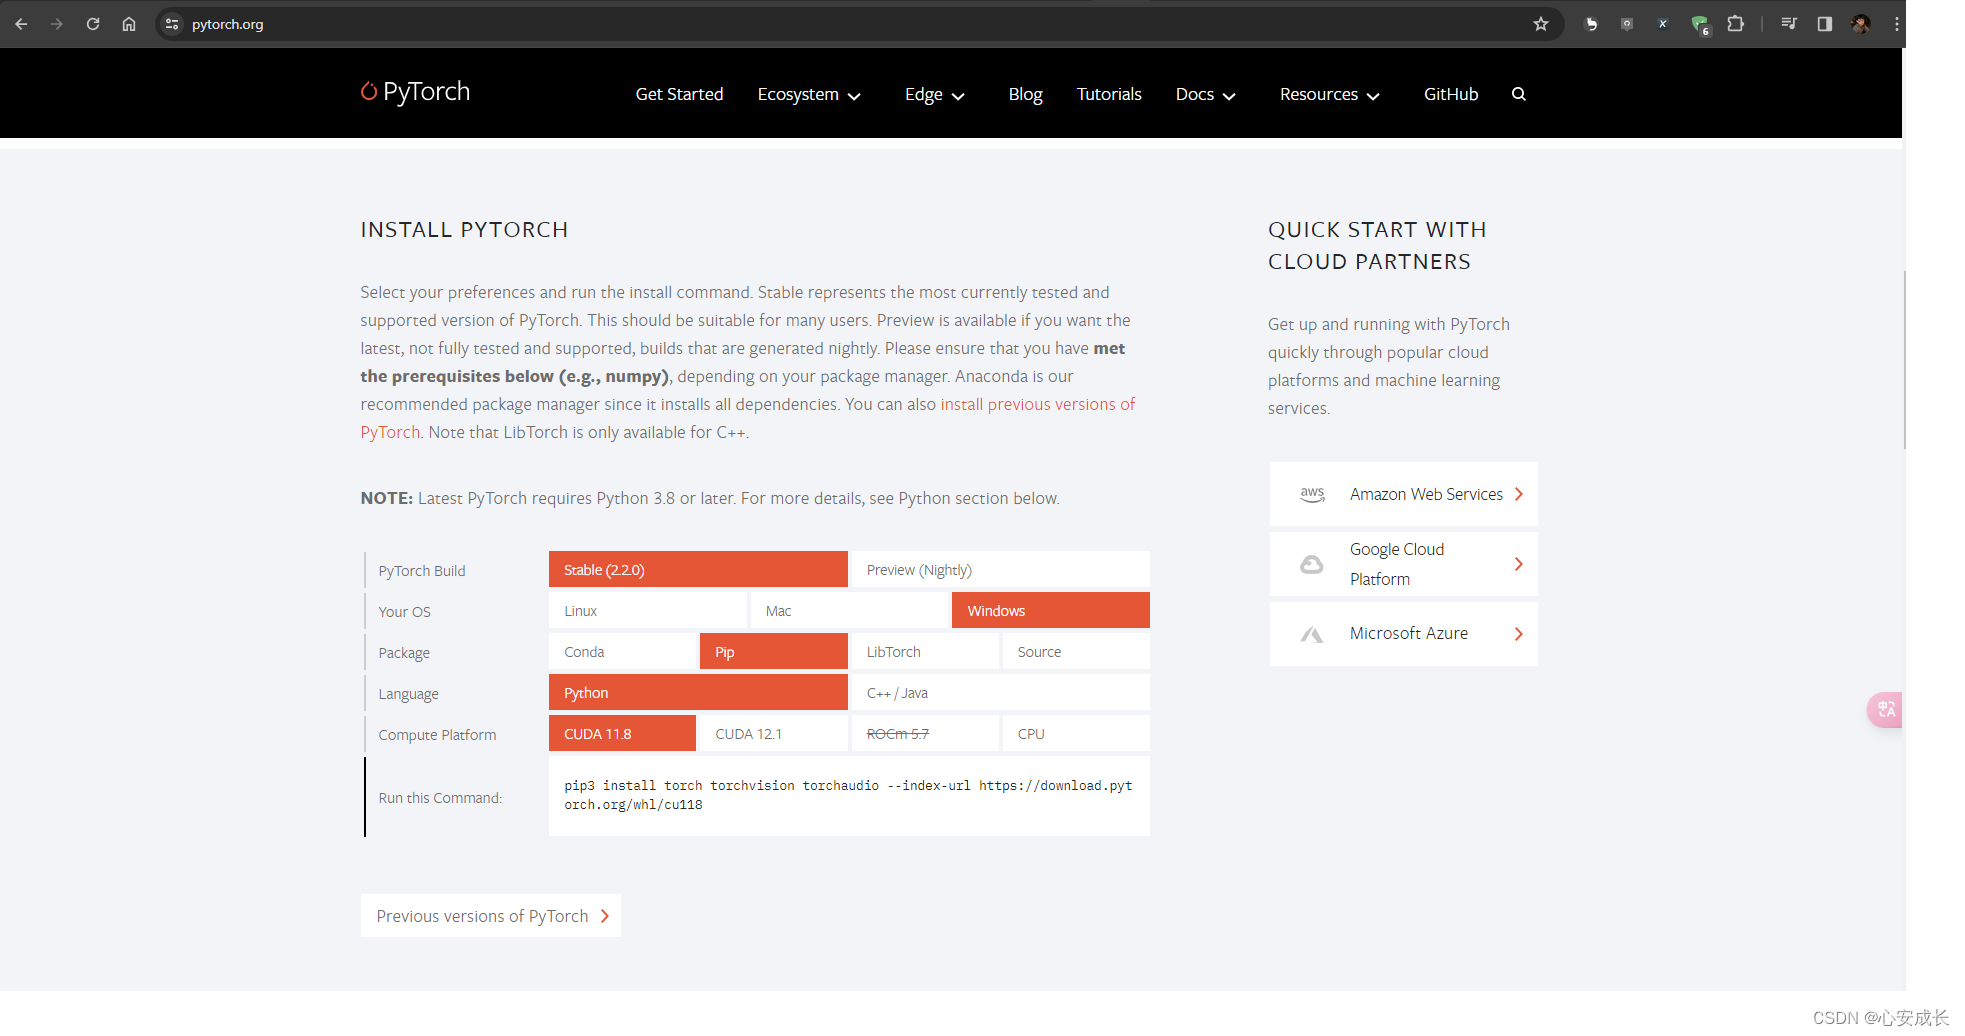
Task: Select the LibTorch package option
Action: 925,652
